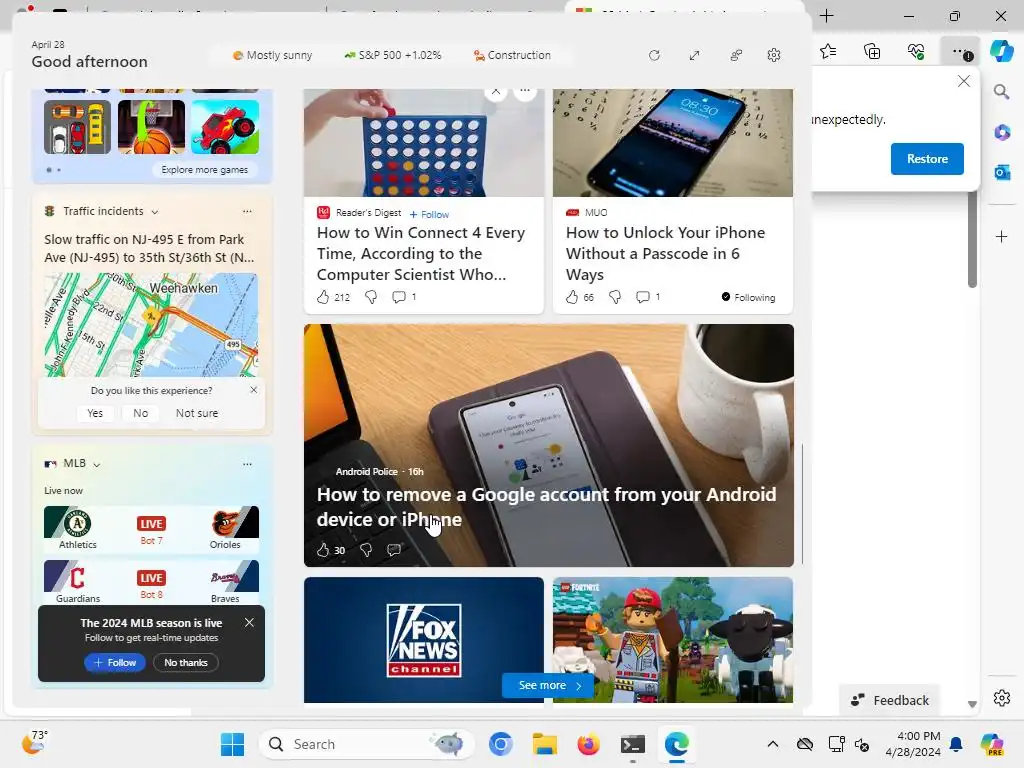
Task: Open Edge Feedback button
Action: point(889,700)
